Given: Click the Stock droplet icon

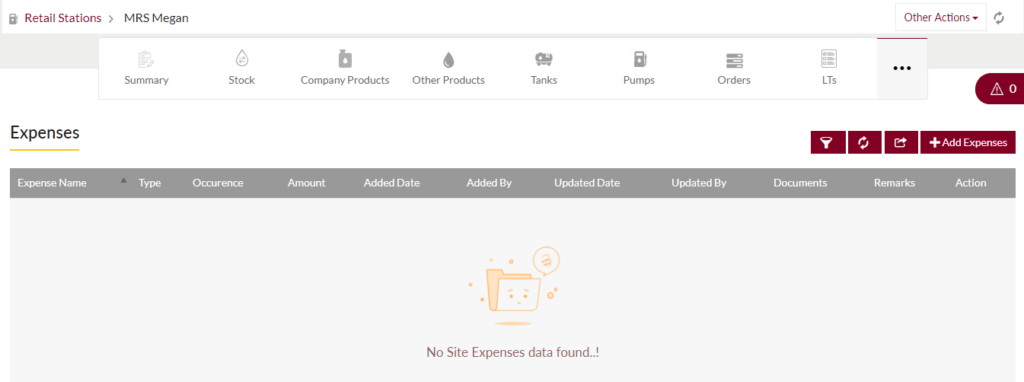Looking at the screenshot, I should [x=242, y=59].
